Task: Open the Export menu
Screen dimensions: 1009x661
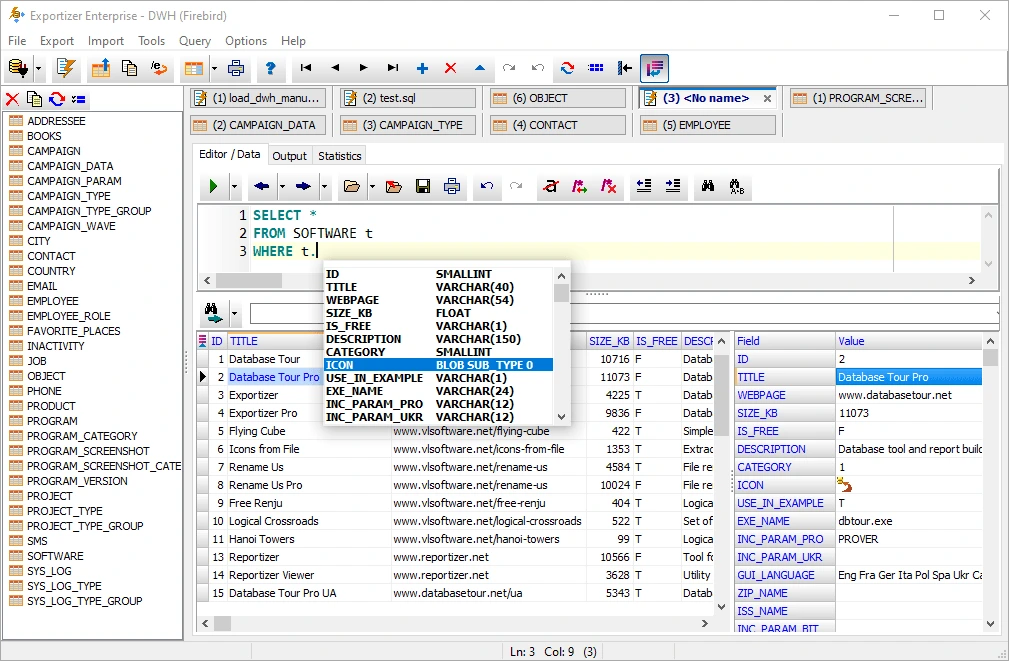Action: pos(57,41)
